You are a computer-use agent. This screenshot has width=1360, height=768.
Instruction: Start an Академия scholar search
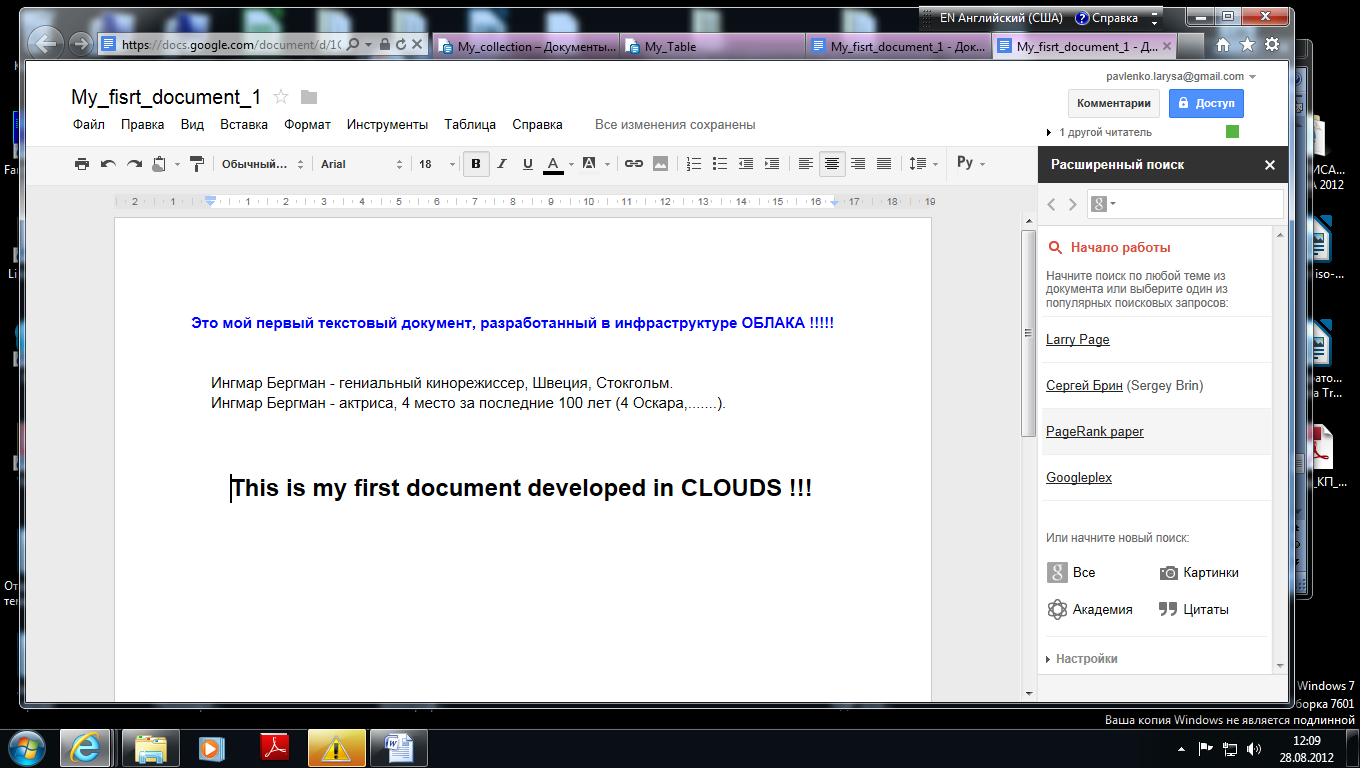(1090, 609)
